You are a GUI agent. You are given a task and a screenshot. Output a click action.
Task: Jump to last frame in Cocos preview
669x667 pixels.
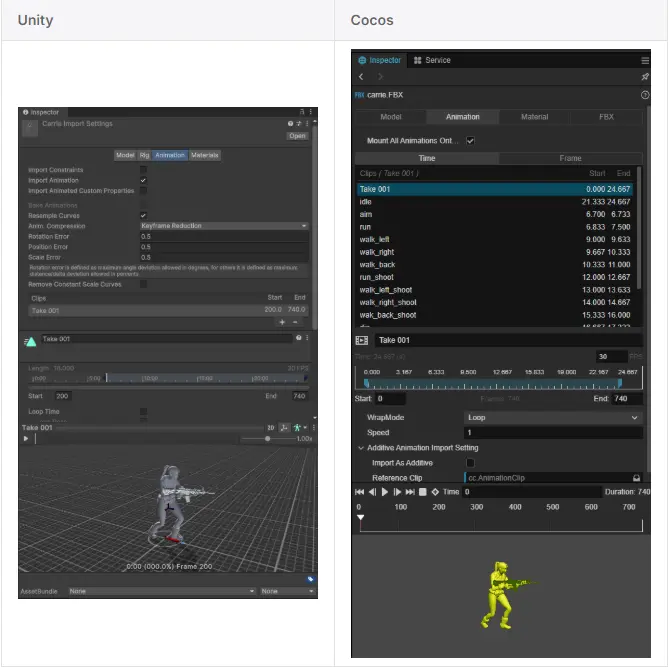click(x=410, y=492)
